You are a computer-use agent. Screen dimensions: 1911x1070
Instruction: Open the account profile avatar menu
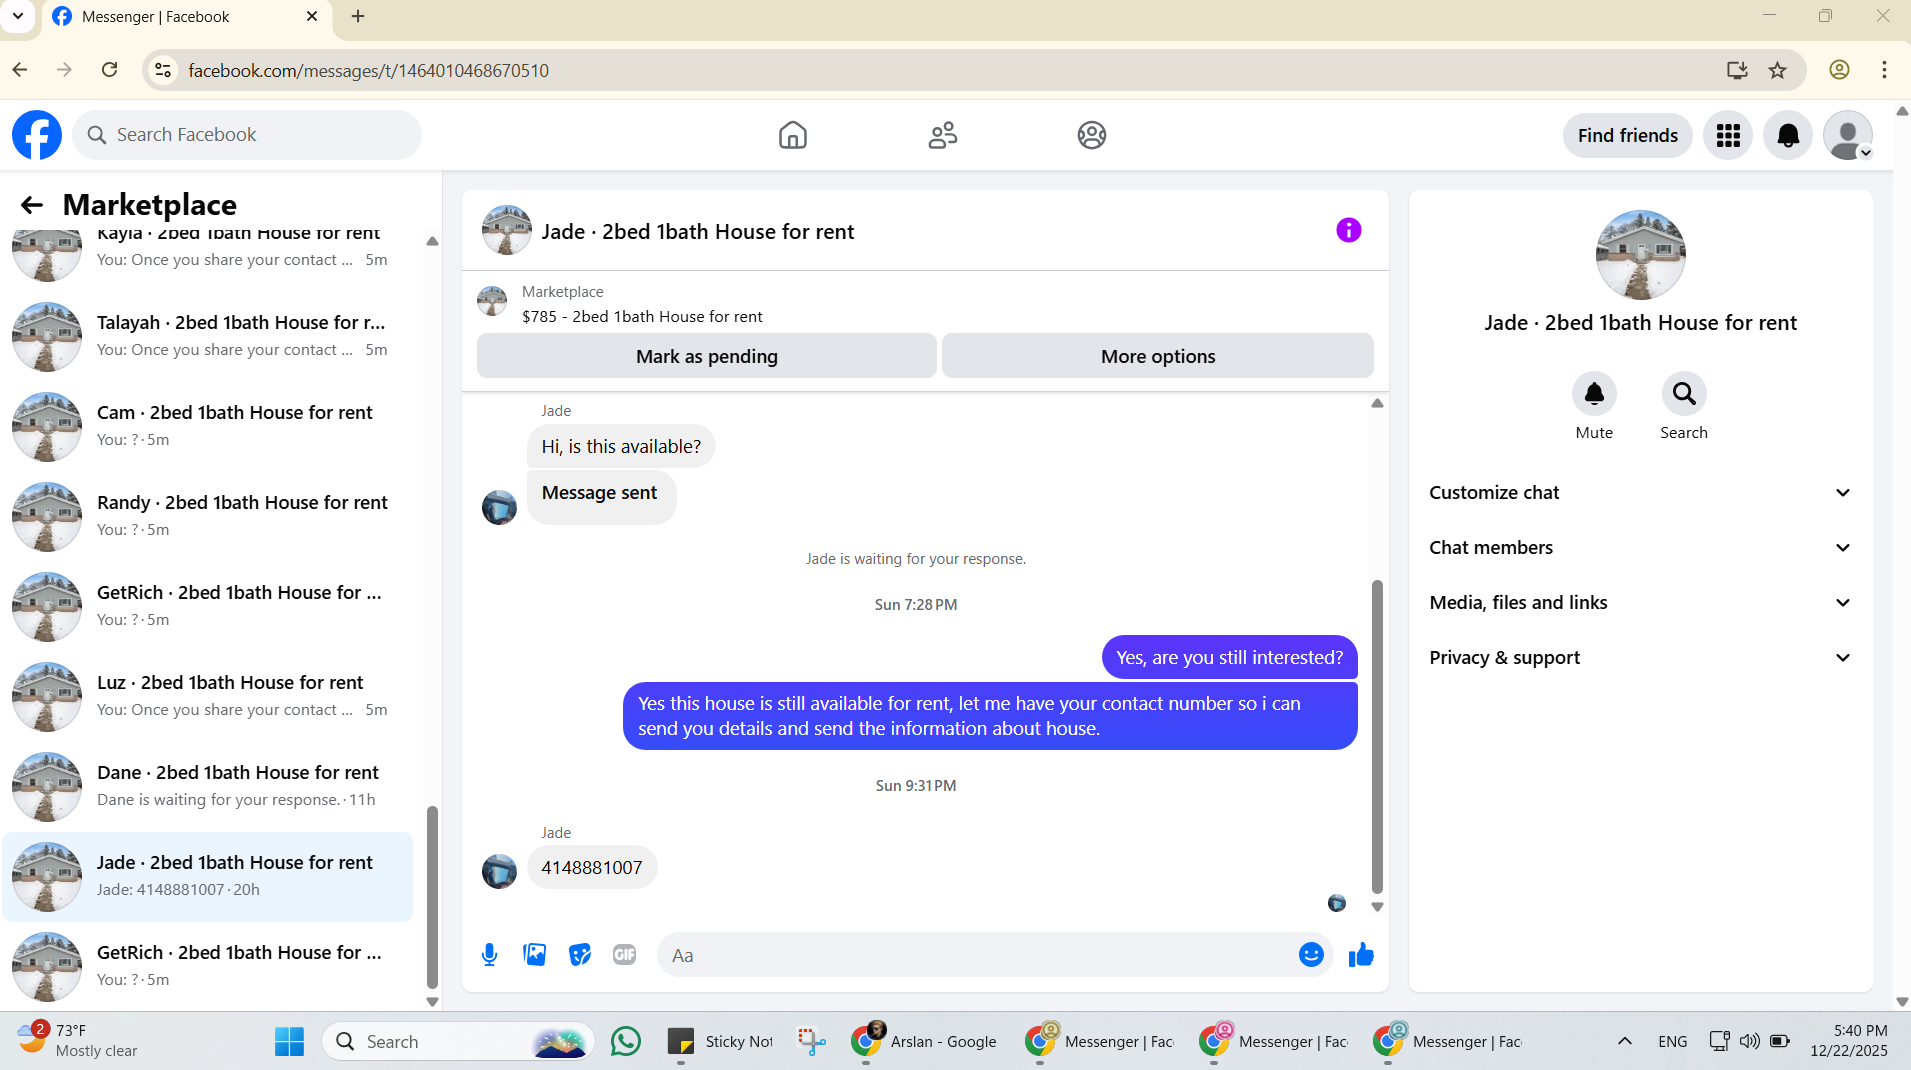tap(1848, 135)
